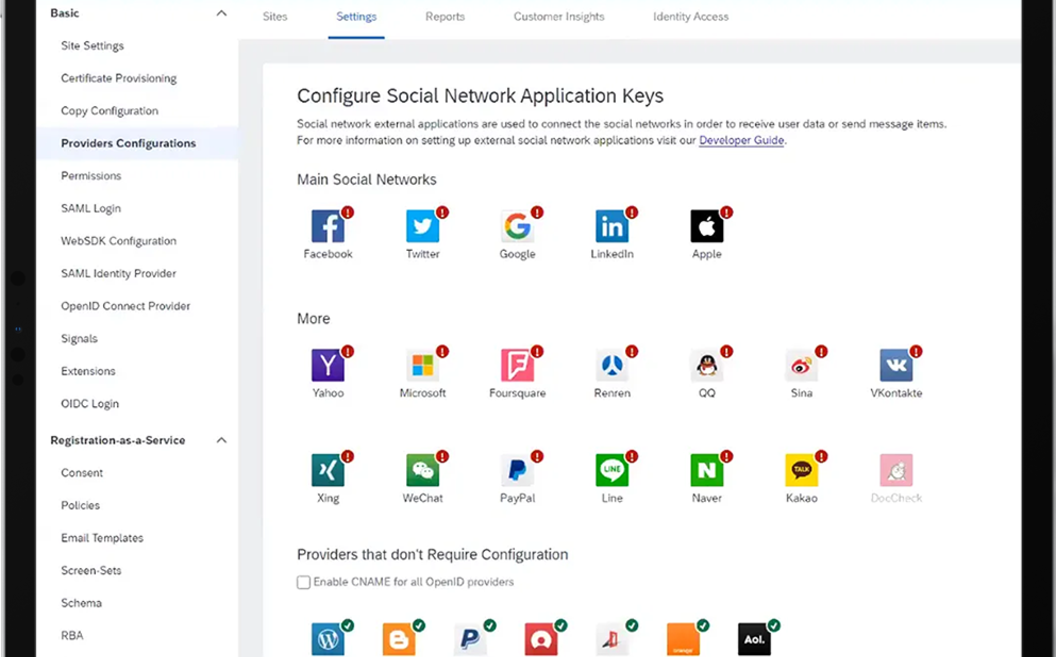Open the Kakao provider configuration
This screenshot has width=1056, height=657.
pyautogui.click(x=801, y=470)
